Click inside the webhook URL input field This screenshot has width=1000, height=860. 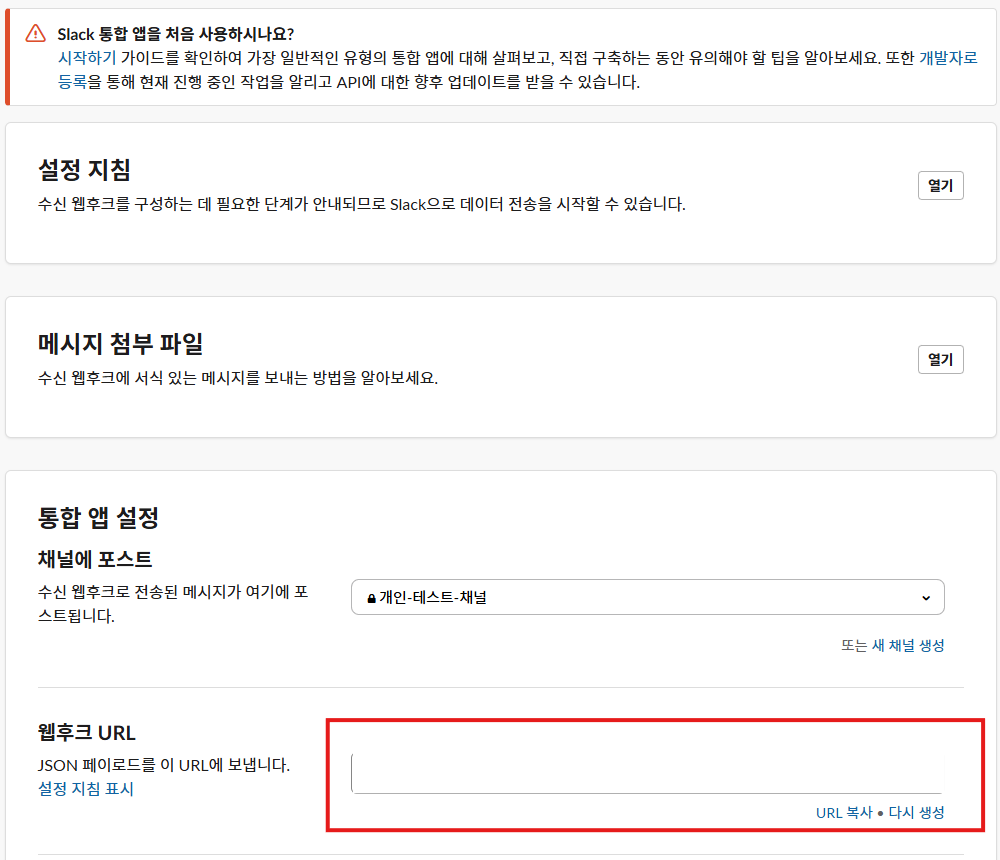tap(646, 773)
